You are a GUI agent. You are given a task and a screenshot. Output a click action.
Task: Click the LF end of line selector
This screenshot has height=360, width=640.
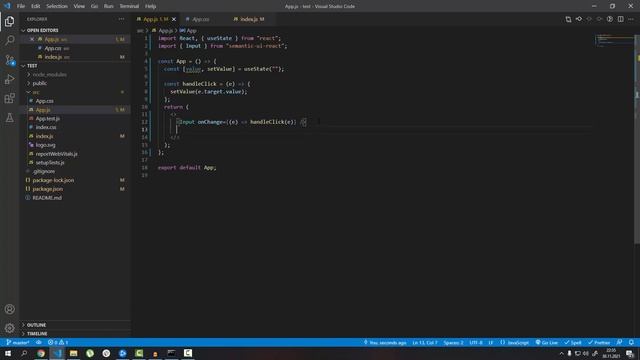pyautogui.click(x=491, y=342)
